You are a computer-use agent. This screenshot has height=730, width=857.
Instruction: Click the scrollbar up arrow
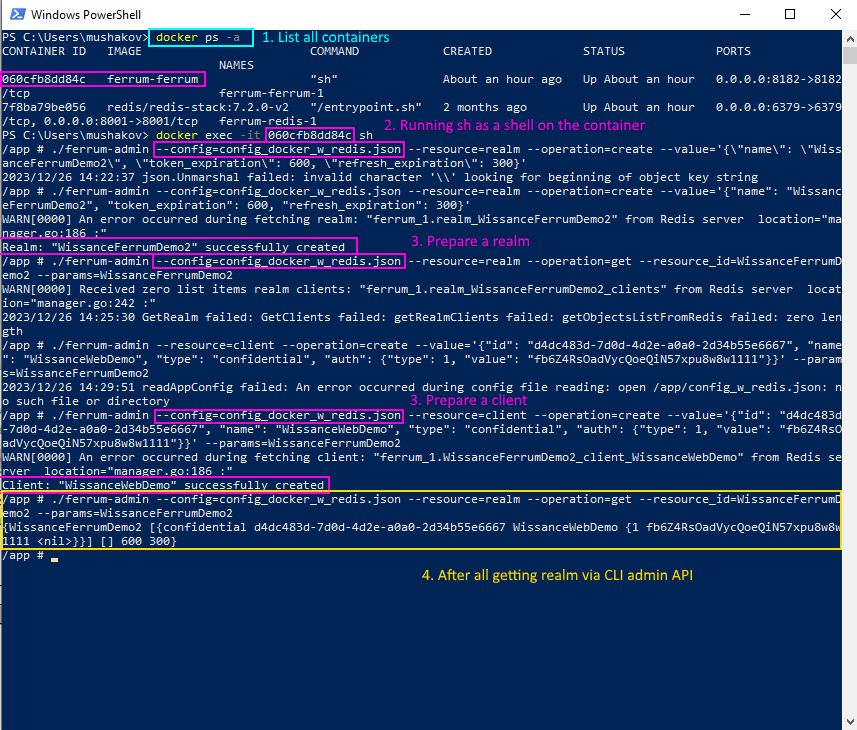[850, 39]
